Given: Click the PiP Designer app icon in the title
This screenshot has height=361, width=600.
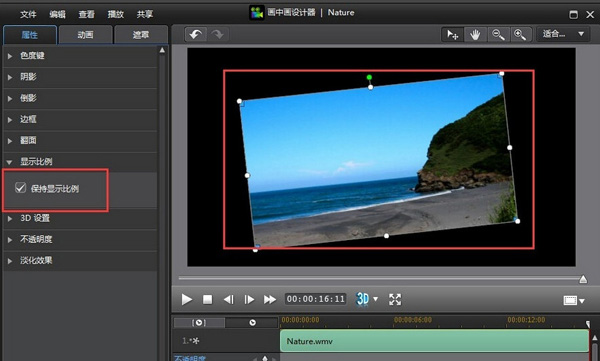Looking at the screenshot, I should pyautogui.click(x=257, y=13).
